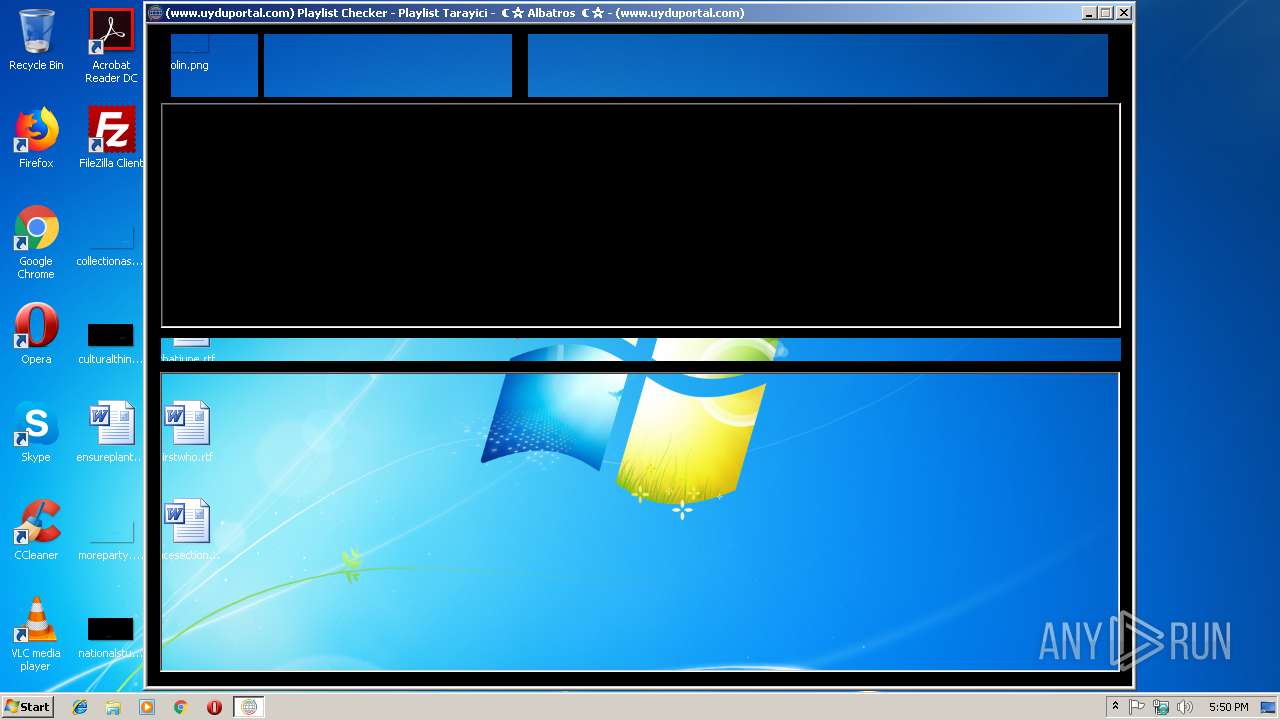Image resolution: width=1280 pixels, height=720 pixels.
Task: Click the Playlist Checker taskbar button
Action: 249,707
